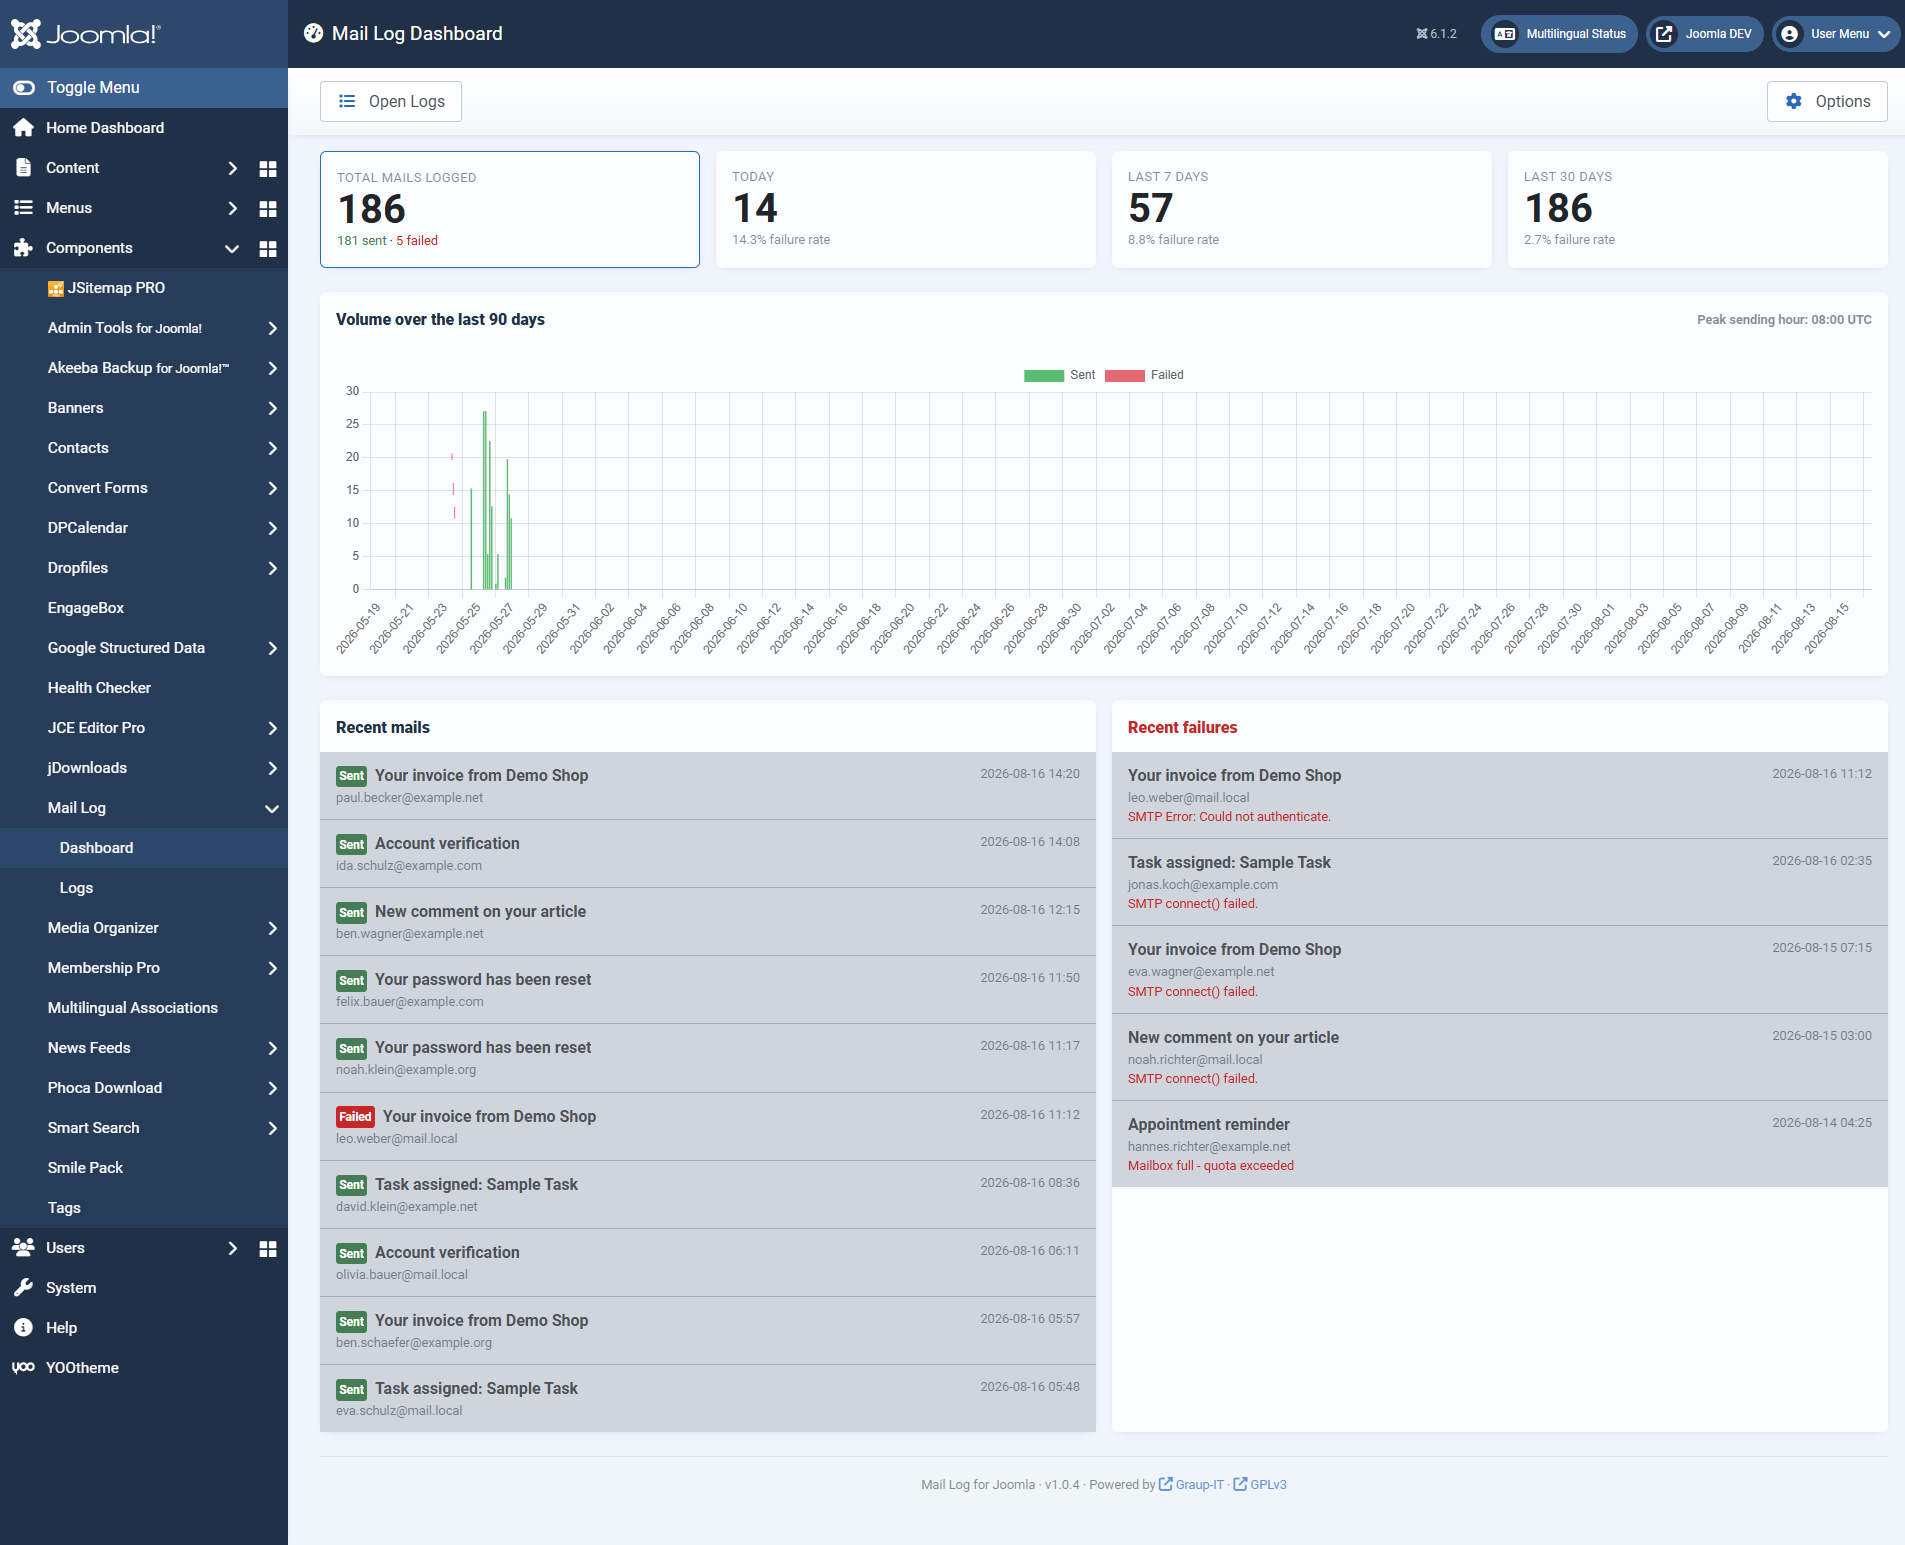
Task: Open the Graup-IT footer link
Action: coord(1192,1484)
